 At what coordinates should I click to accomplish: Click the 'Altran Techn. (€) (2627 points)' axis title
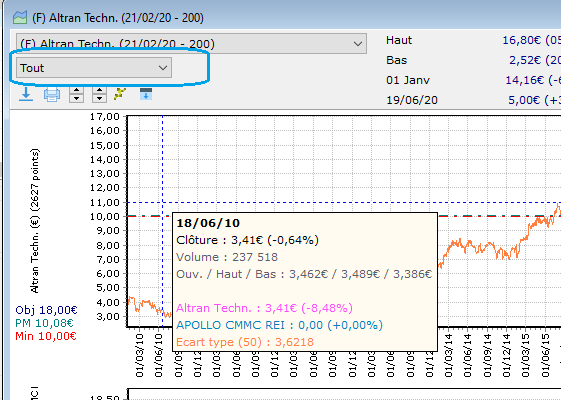(x=35, y=221)
